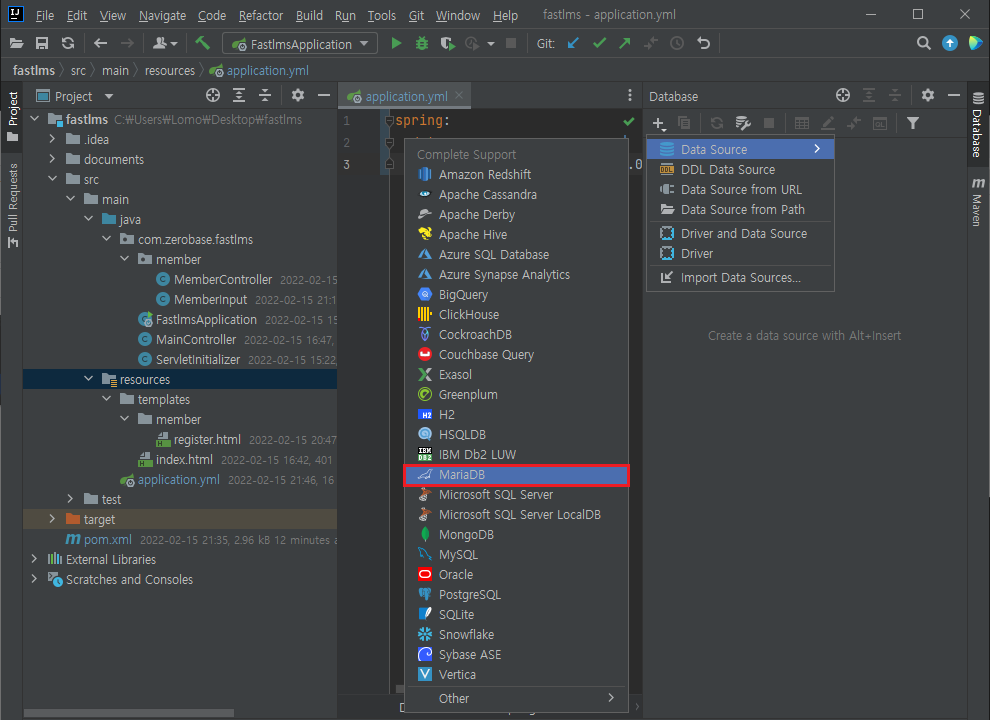Run with coverage shield icon
Screen dimensions: 990x720
coord(447,44)
